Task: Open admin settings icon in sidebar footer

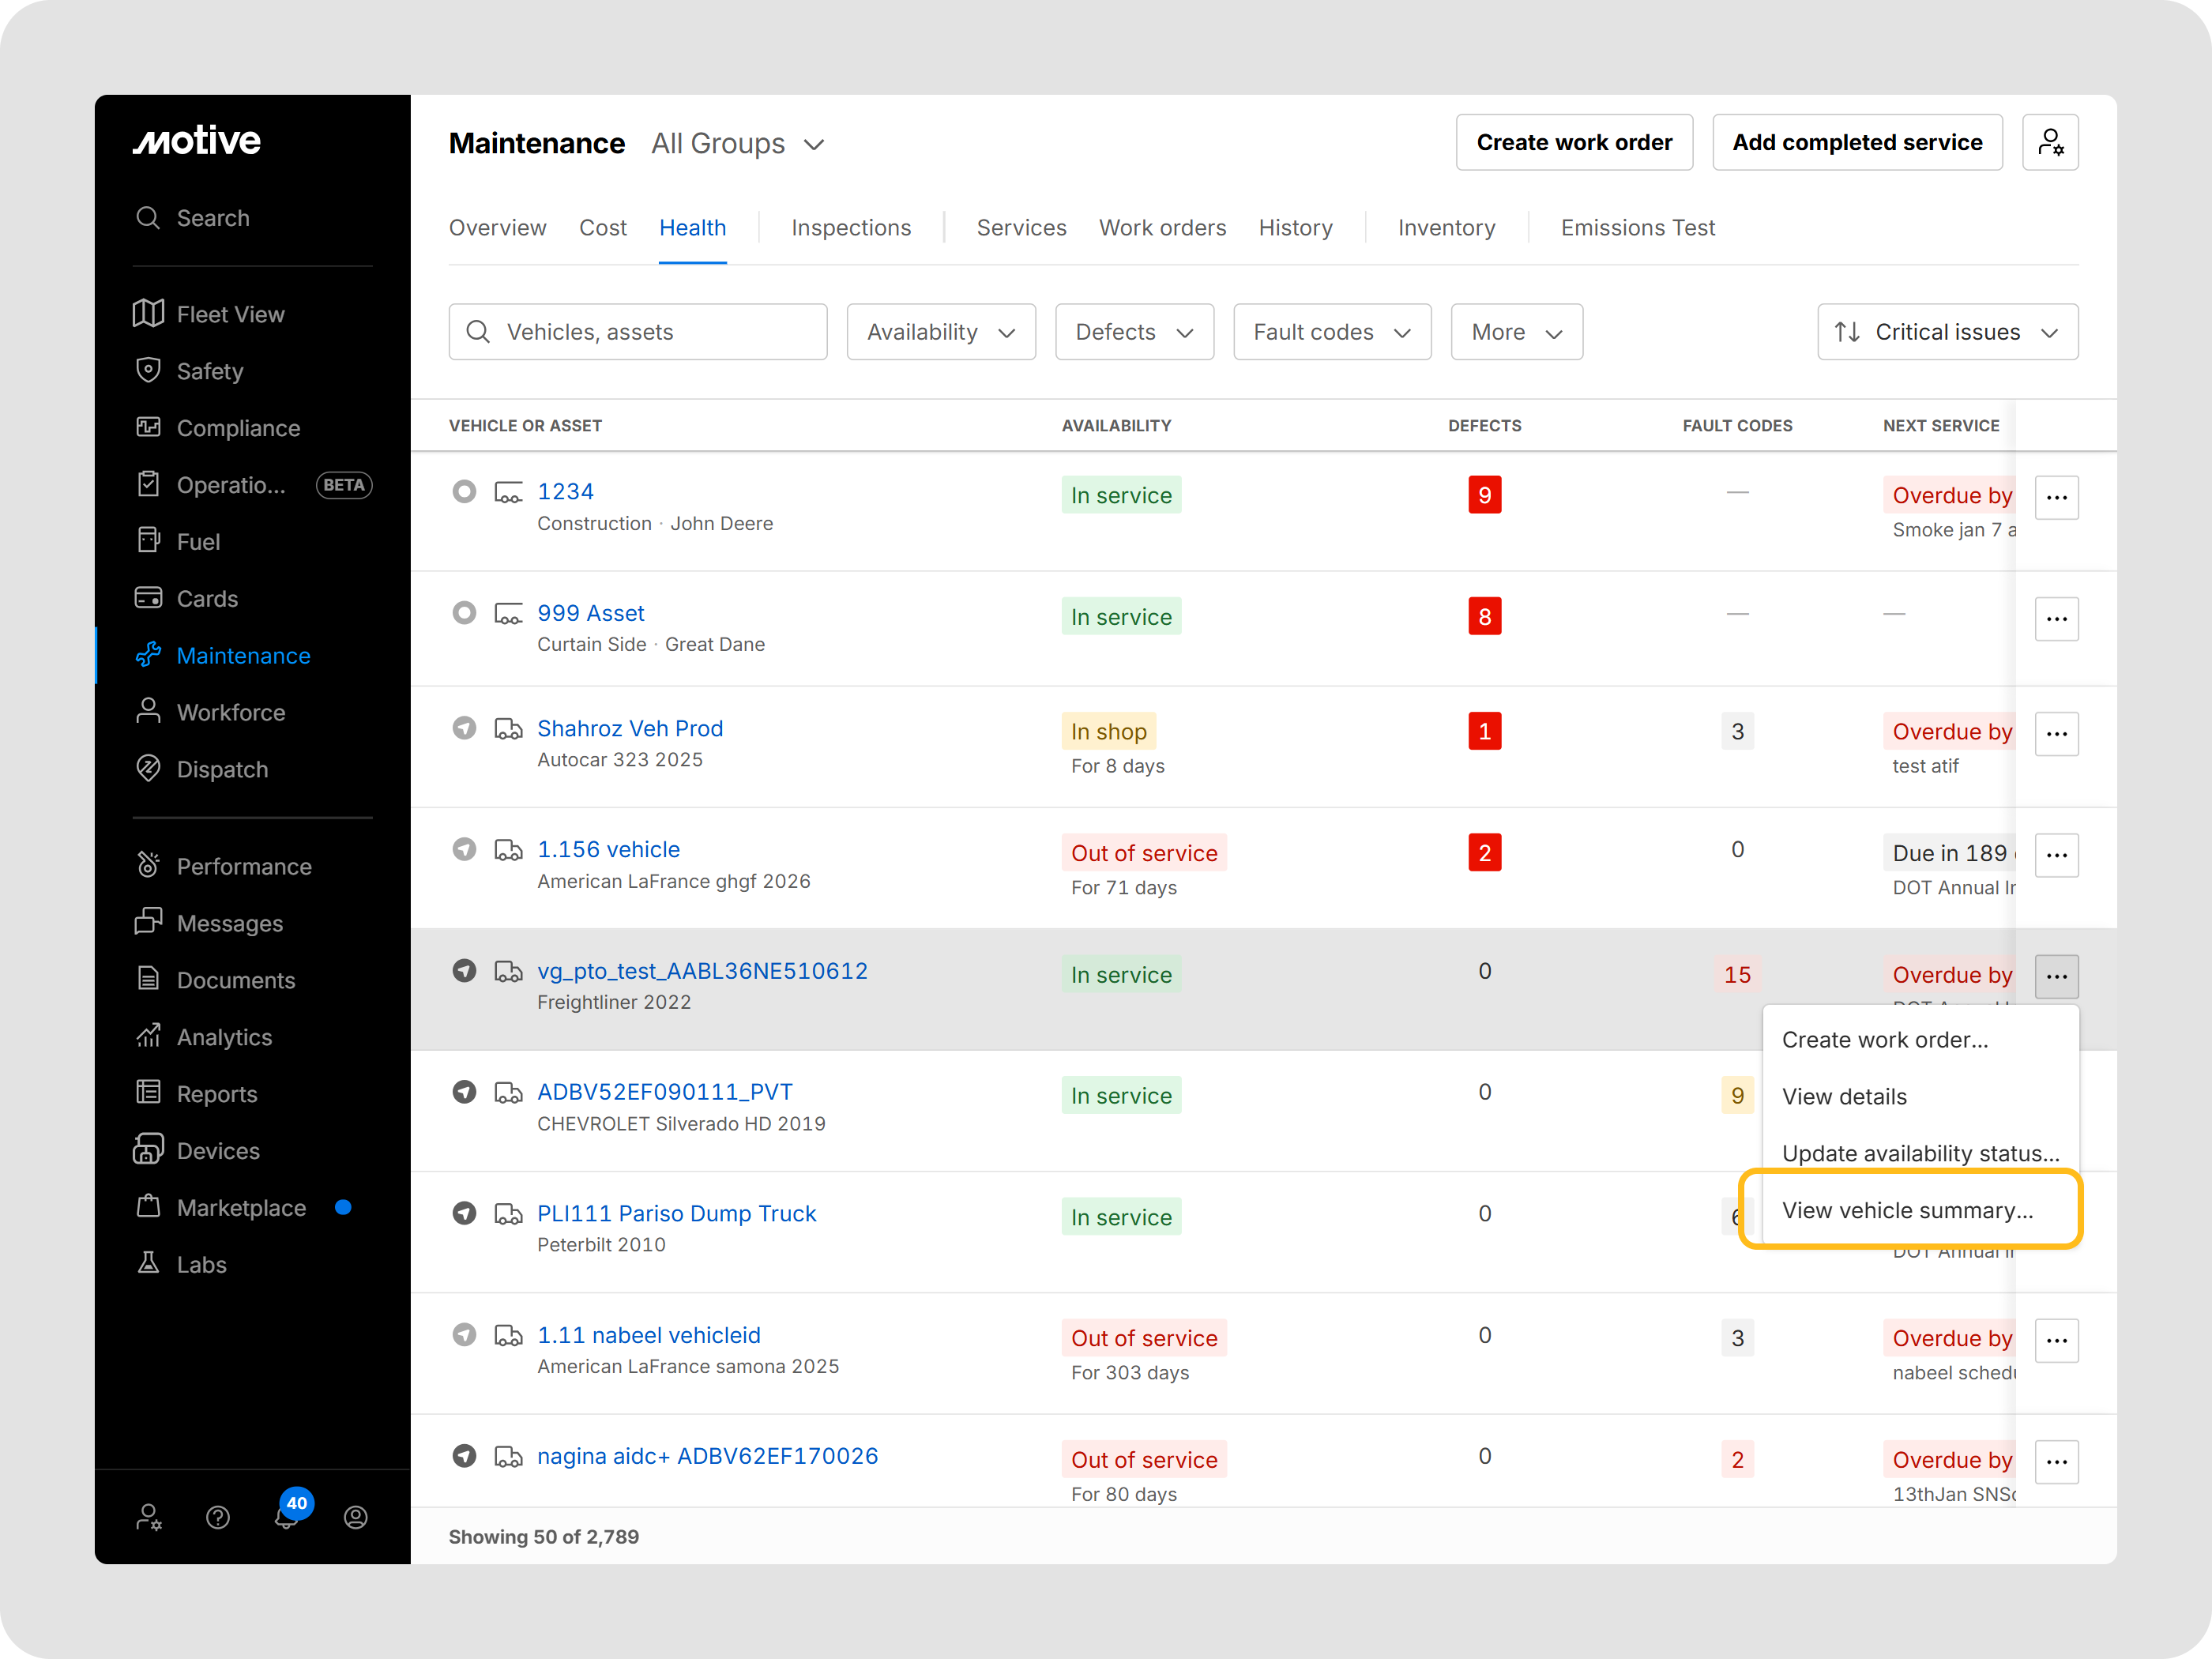Action: point(149,1518)
